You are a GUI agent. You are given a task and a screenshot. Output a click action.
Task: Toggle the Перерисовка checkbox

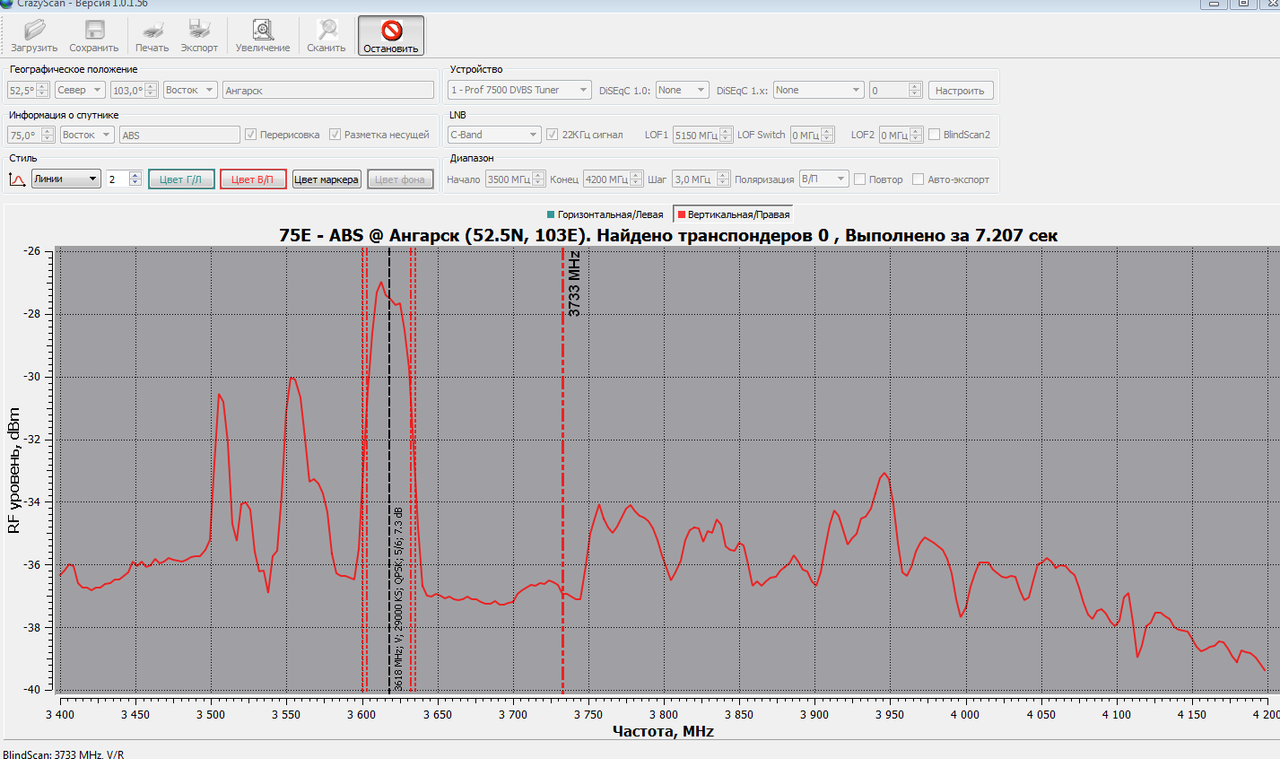[x=251, y=134]
